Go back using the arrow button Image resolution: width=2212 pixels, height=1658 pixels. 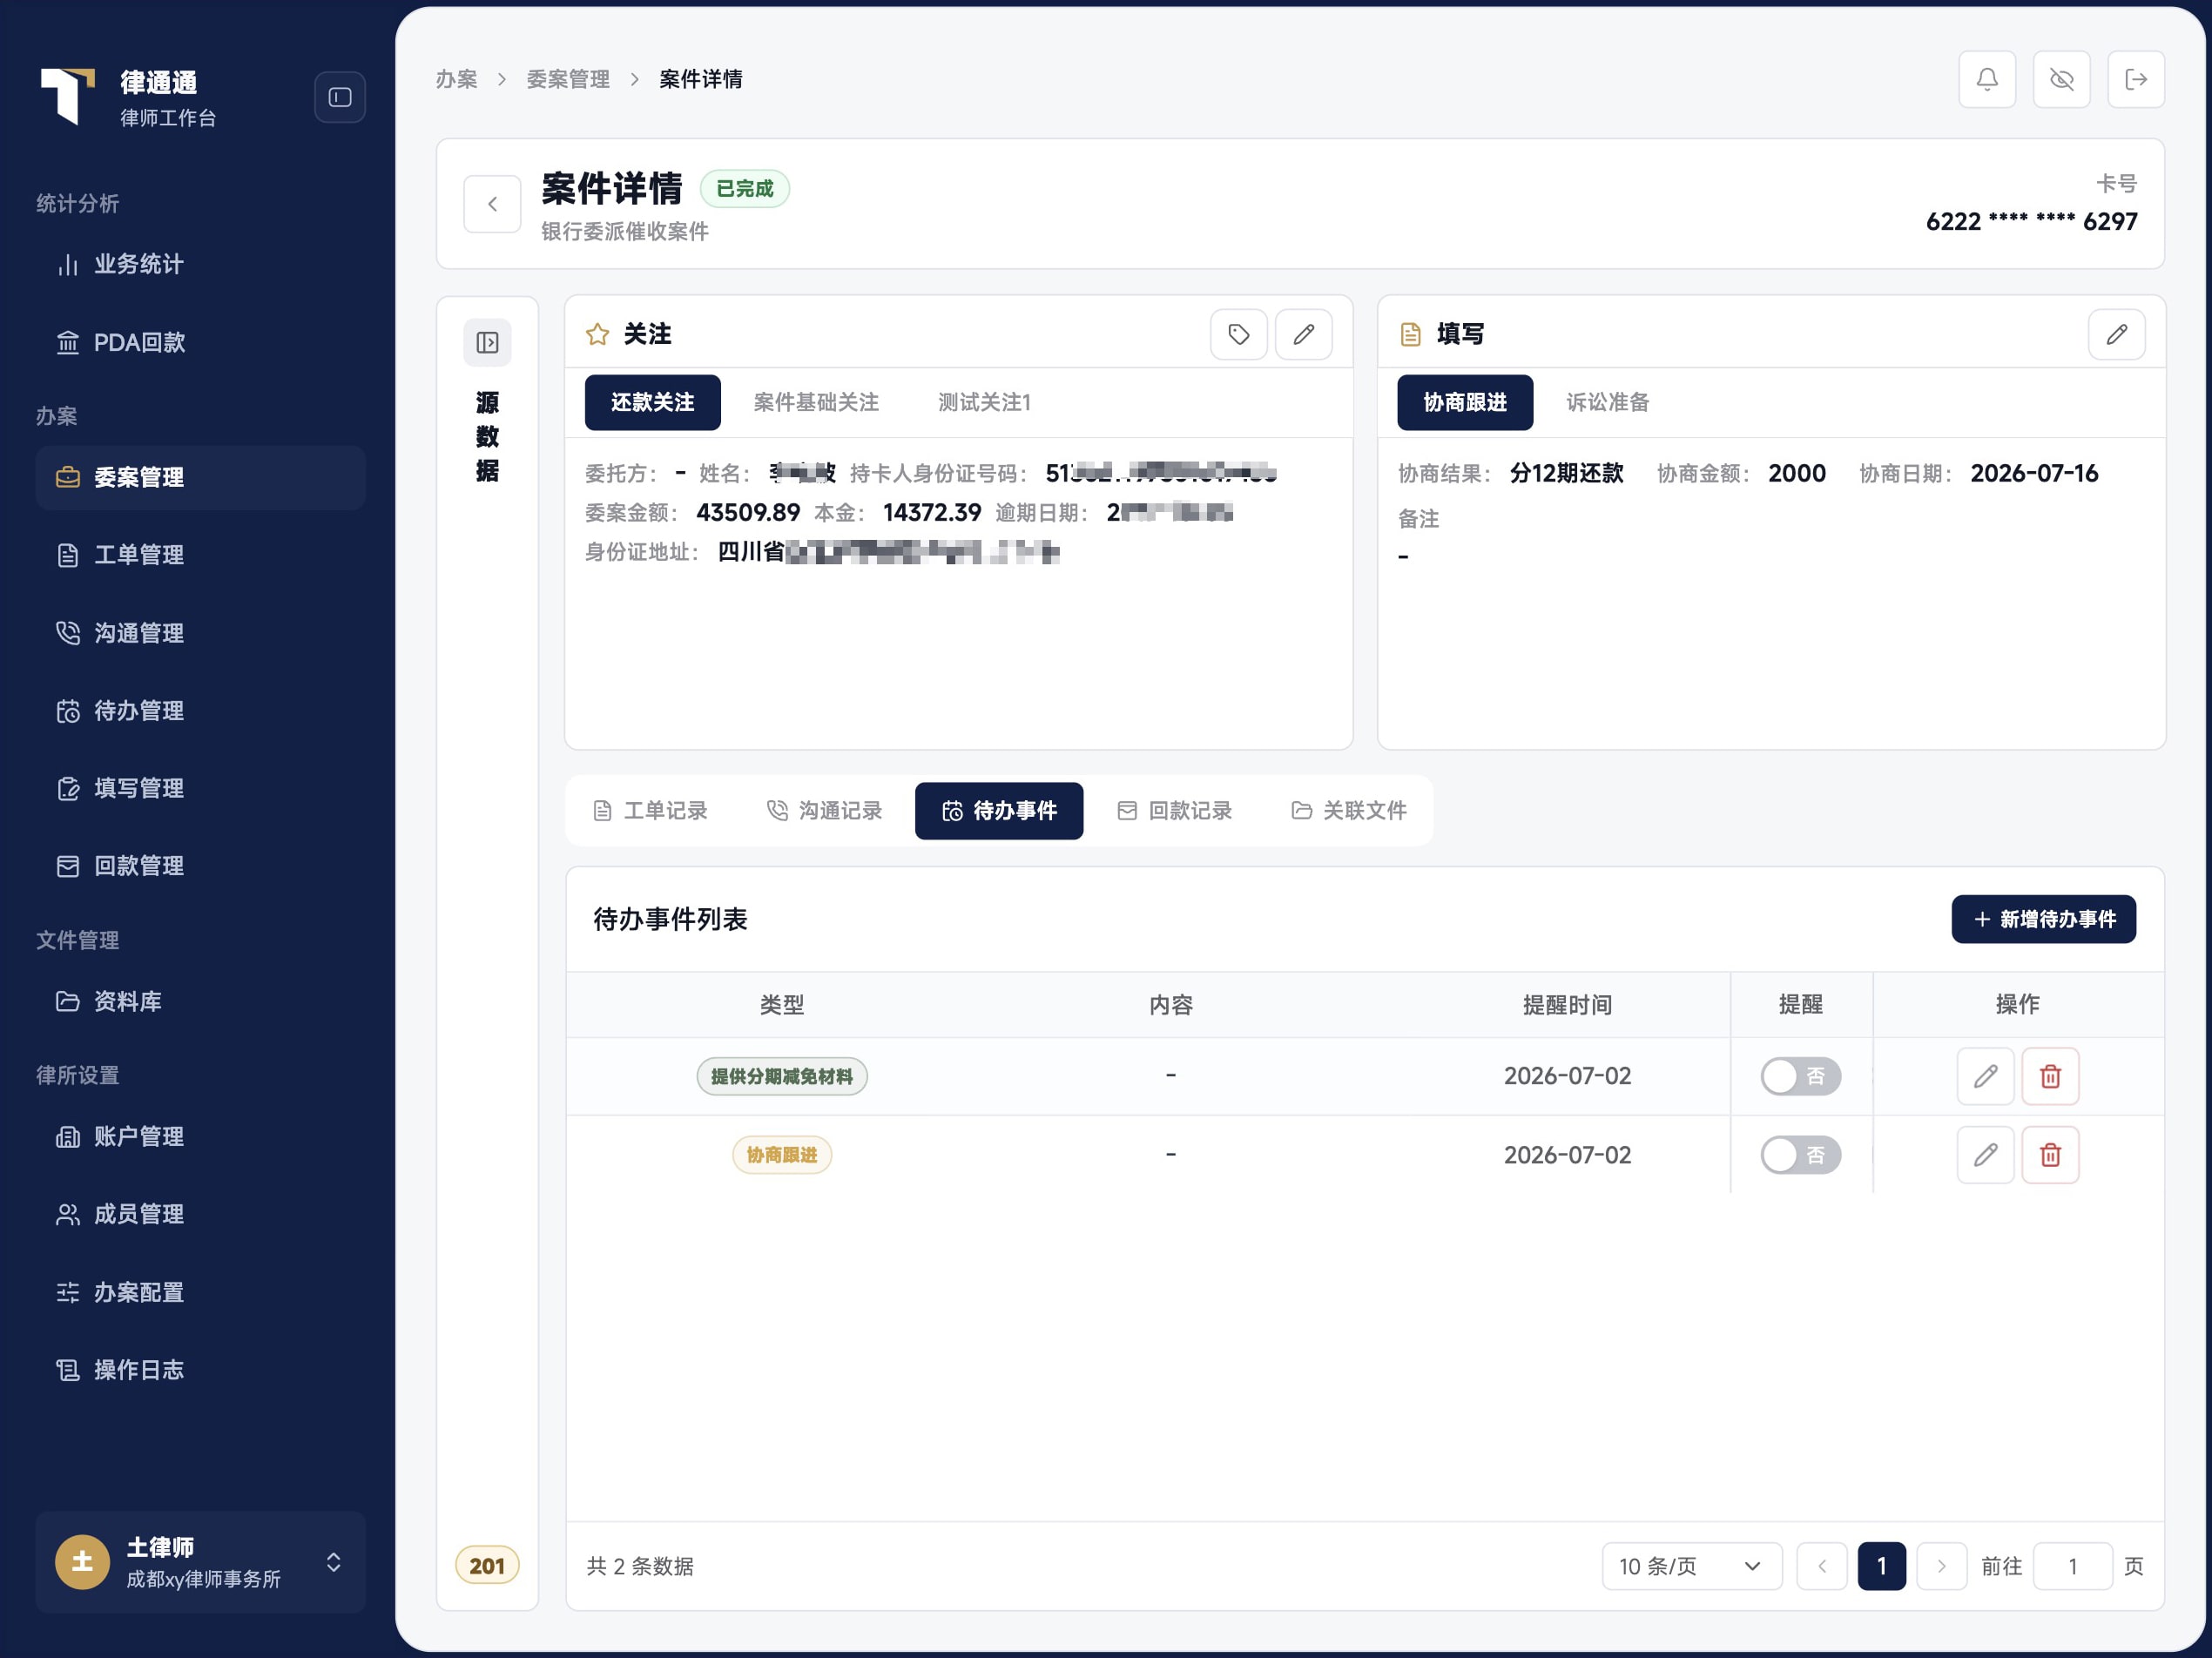(x=492, y=204)
